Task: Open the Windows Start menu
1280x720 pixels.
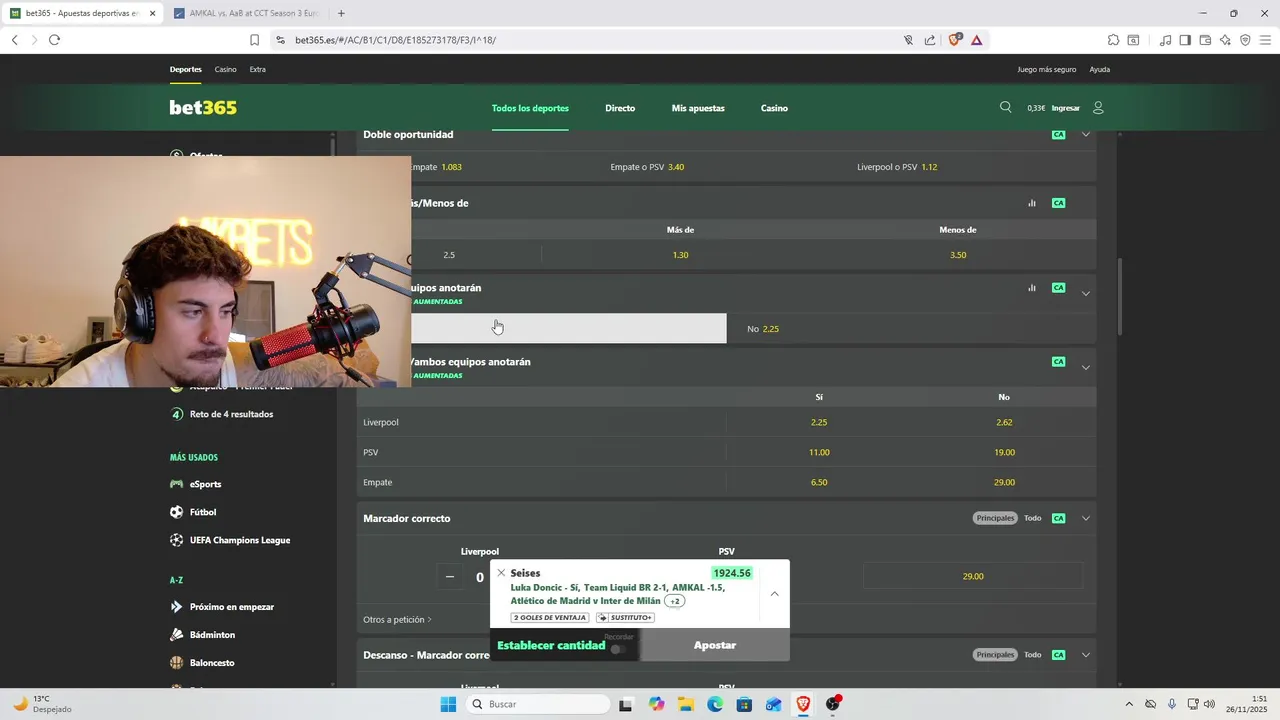Action: coord(448,704)
